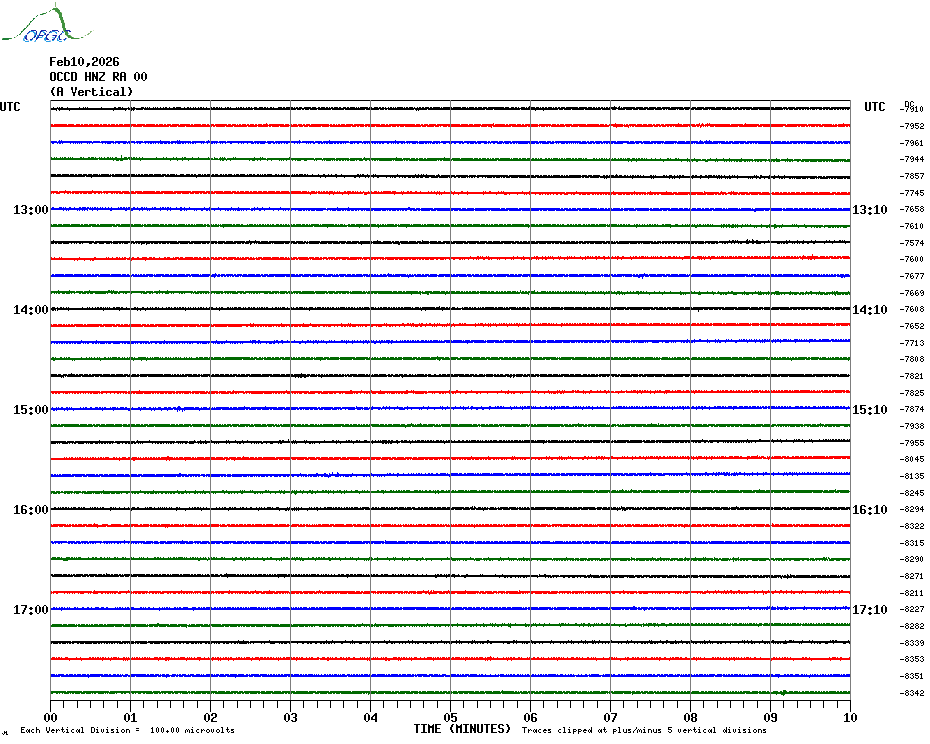Click the Feb10,2026 date label
Screen dimensions: 930x744
(x=84, y=62)
